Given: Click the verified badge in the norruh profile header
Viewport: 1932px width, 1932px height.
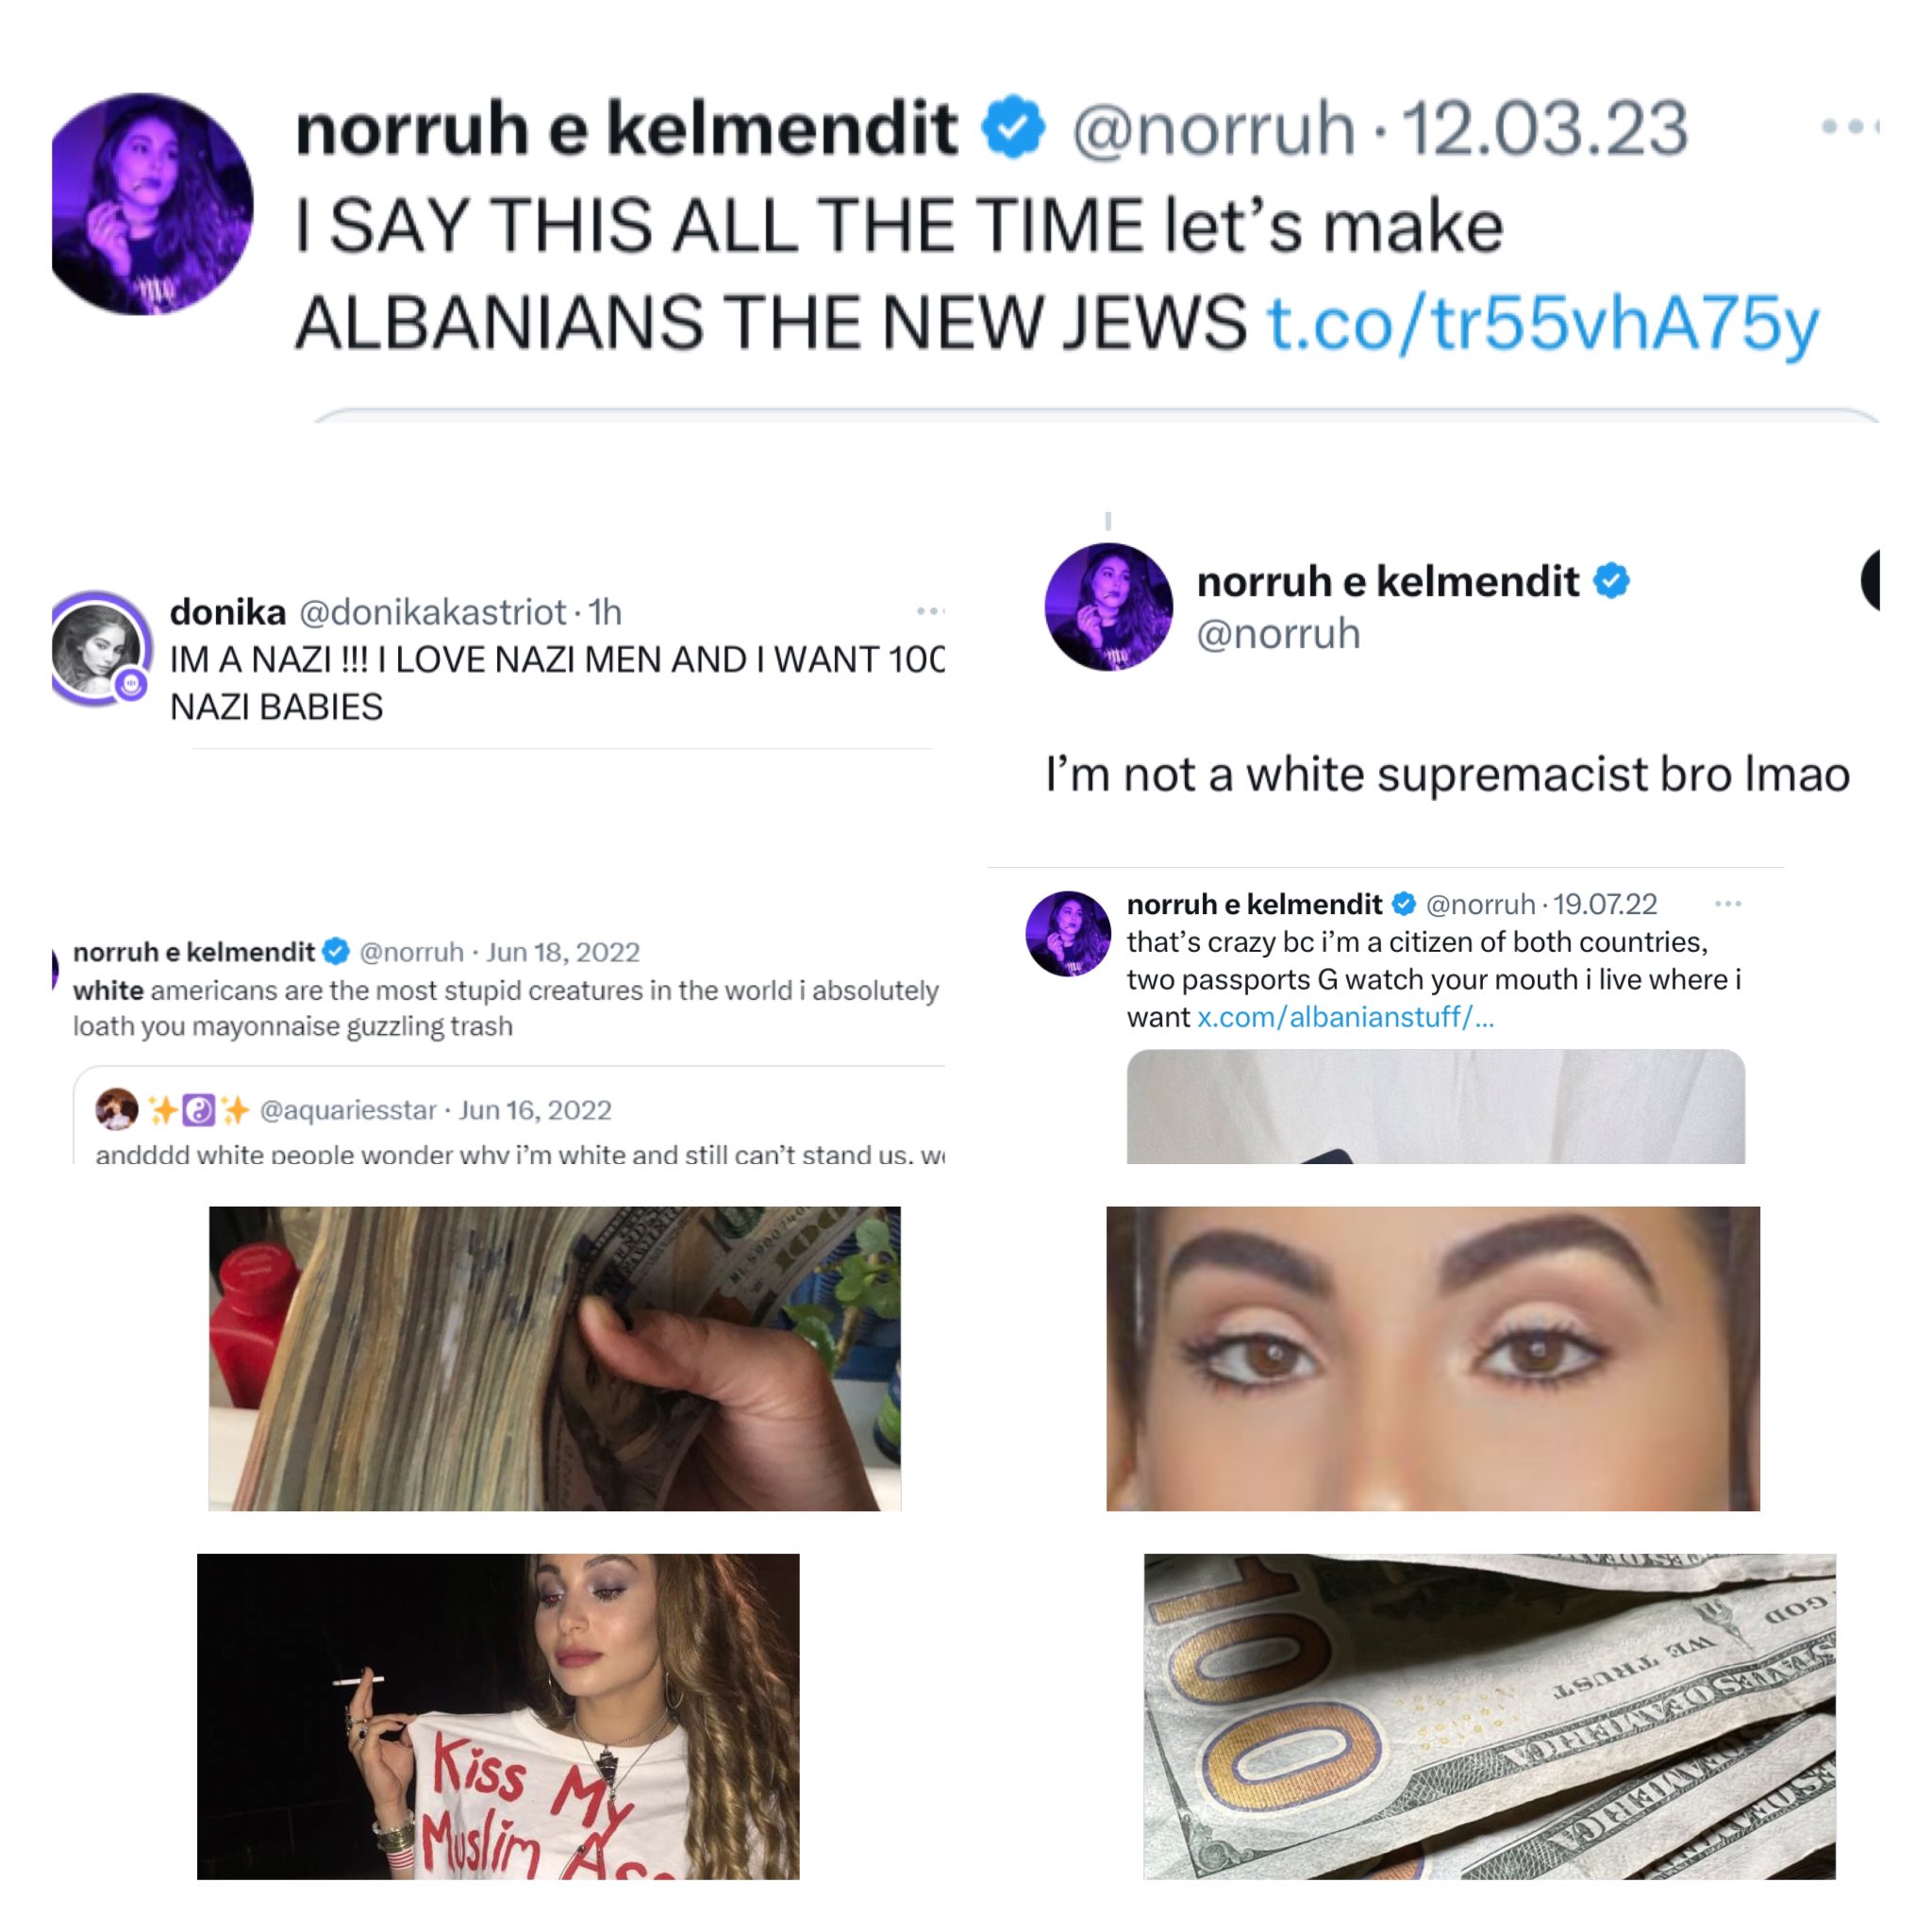Looking at the screenshot, I should [1611, 580].
